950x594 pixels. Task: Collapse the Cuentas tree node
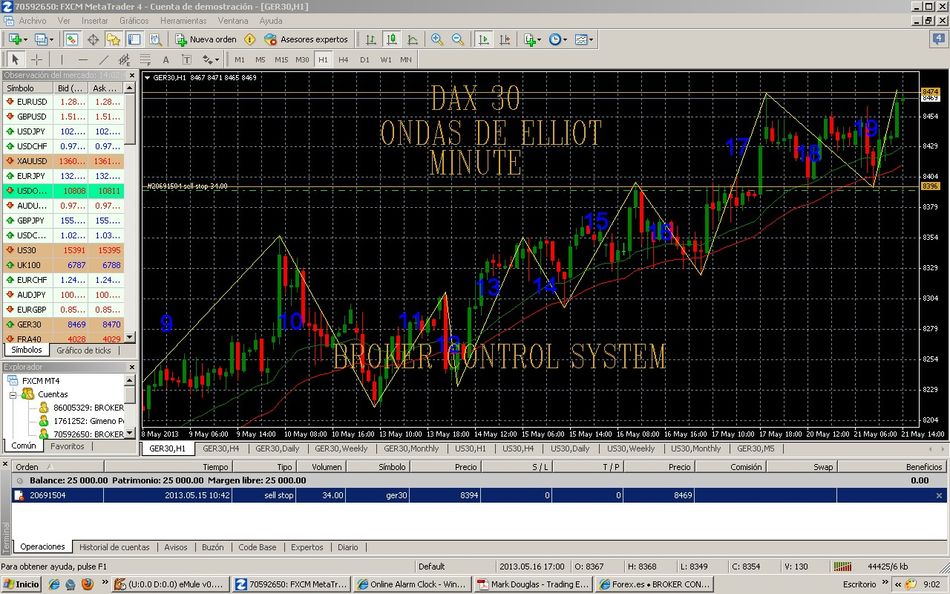[13, 394]
